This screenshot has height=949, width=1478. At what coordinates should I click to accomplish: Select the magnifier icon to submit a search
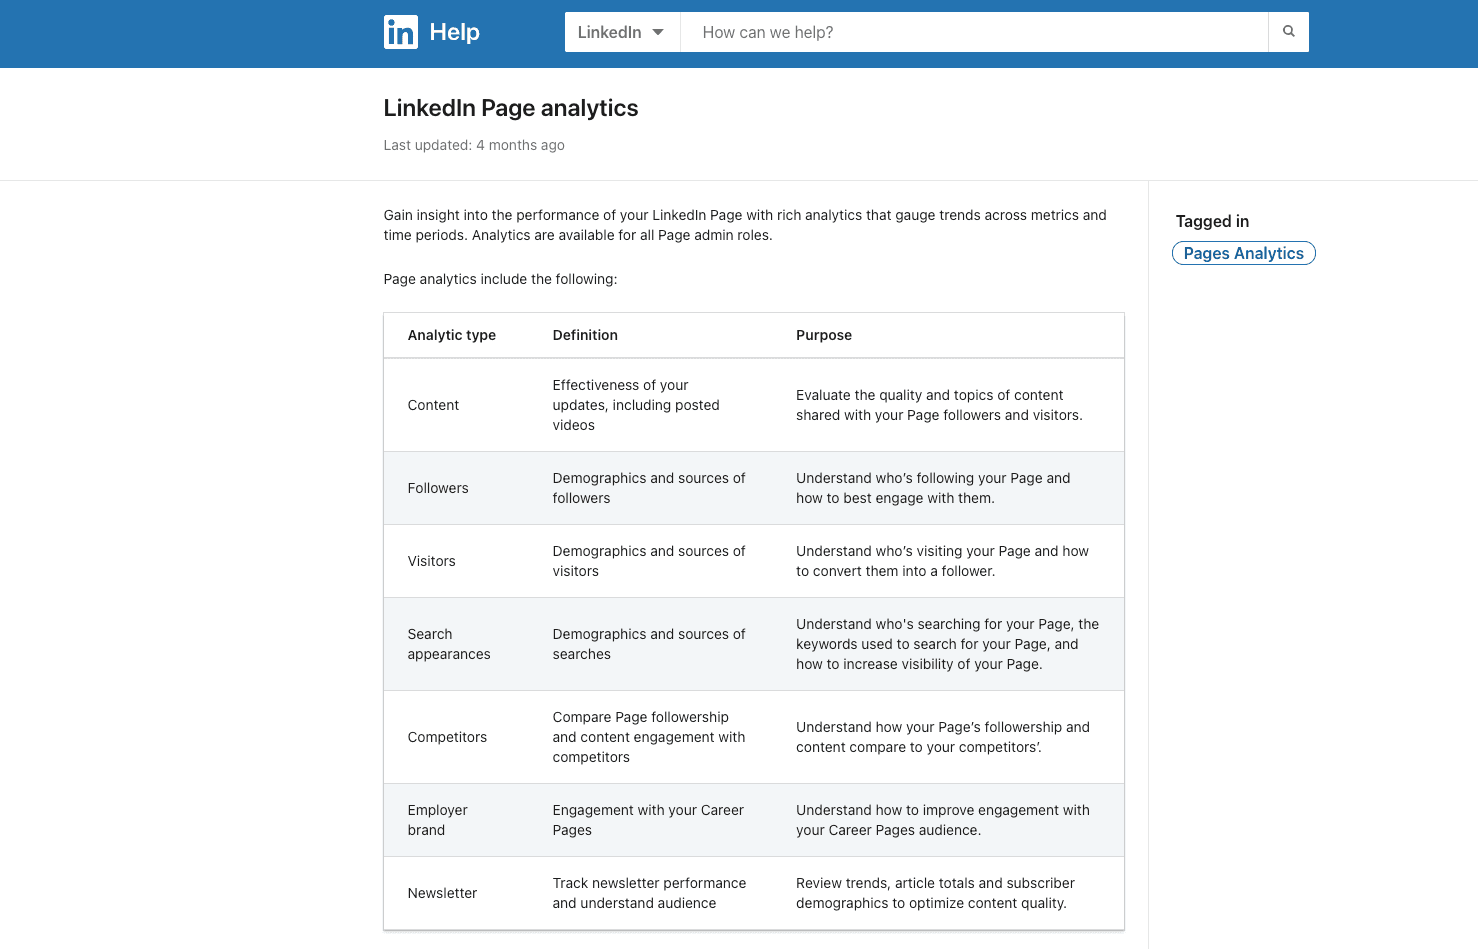[x=1288, y=31]
